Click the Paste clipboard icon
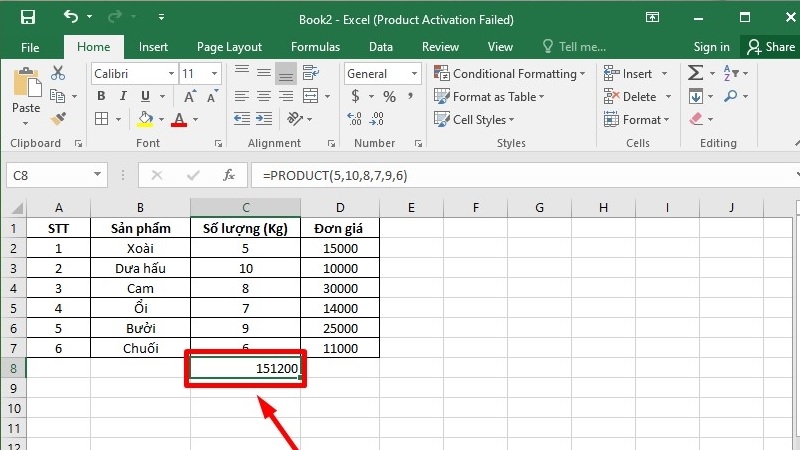 [26, 83]
